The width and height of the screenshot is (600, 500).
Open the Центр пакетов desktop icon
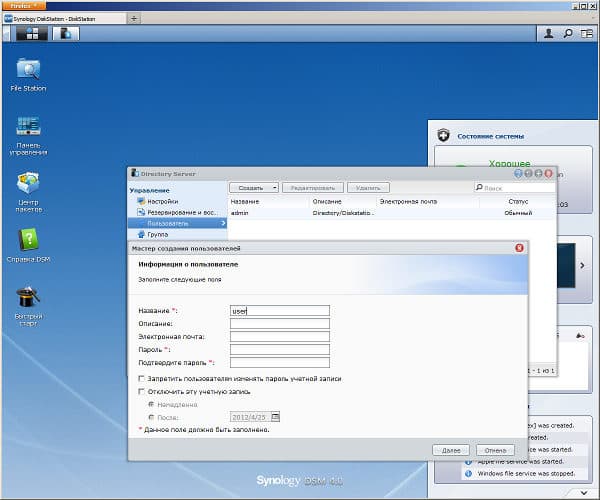pyautogui.click(x=28, y=192)
